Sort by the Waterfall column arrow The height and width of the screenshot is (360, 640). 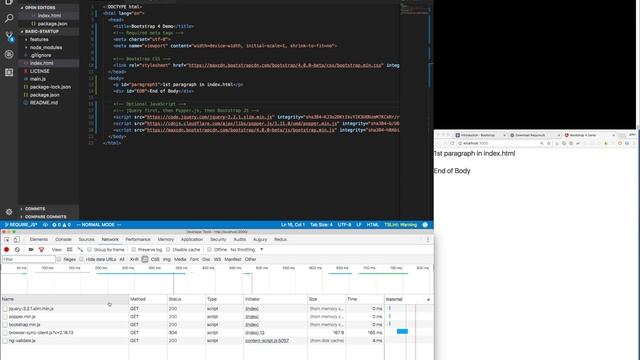tap(428, 300)
